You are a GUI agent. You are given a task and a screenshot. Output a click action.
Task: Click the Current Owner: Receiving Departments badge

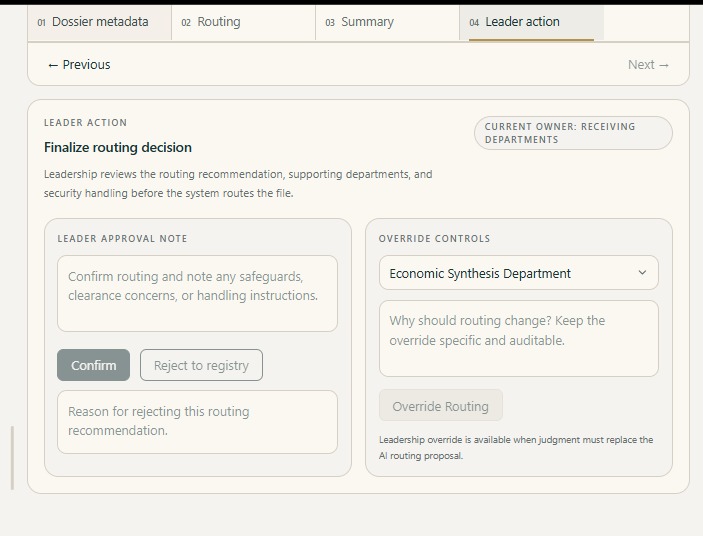[x=573, y=133]
